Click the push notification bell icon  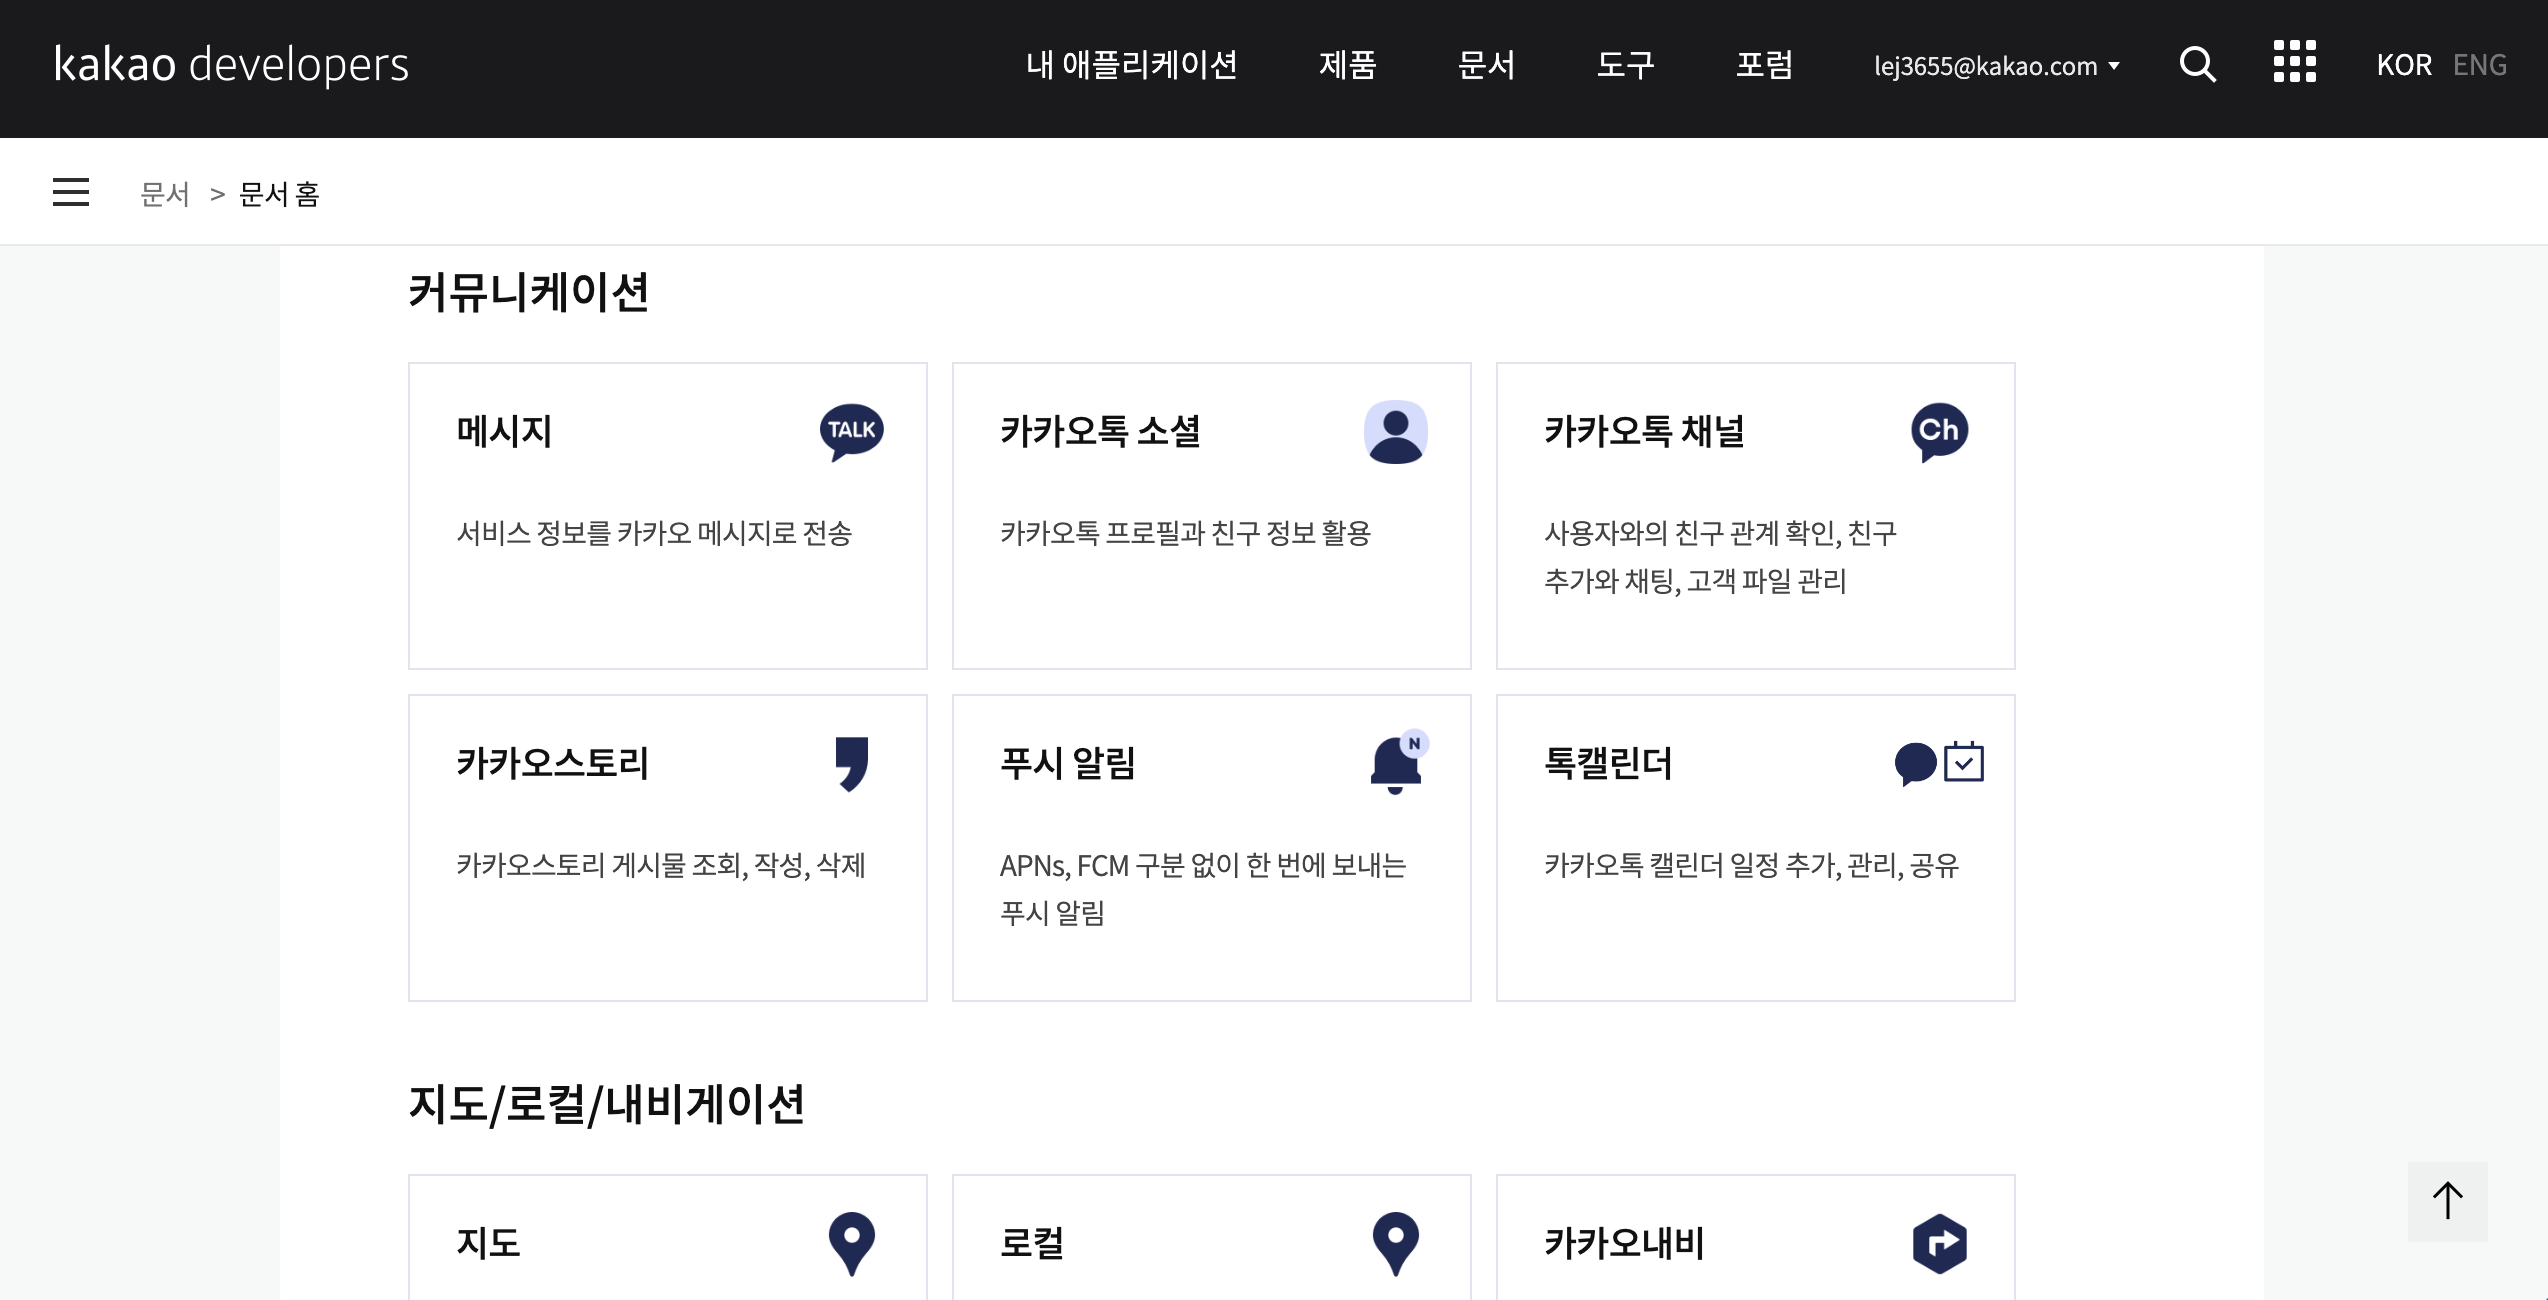click(x=1397, y=763)
